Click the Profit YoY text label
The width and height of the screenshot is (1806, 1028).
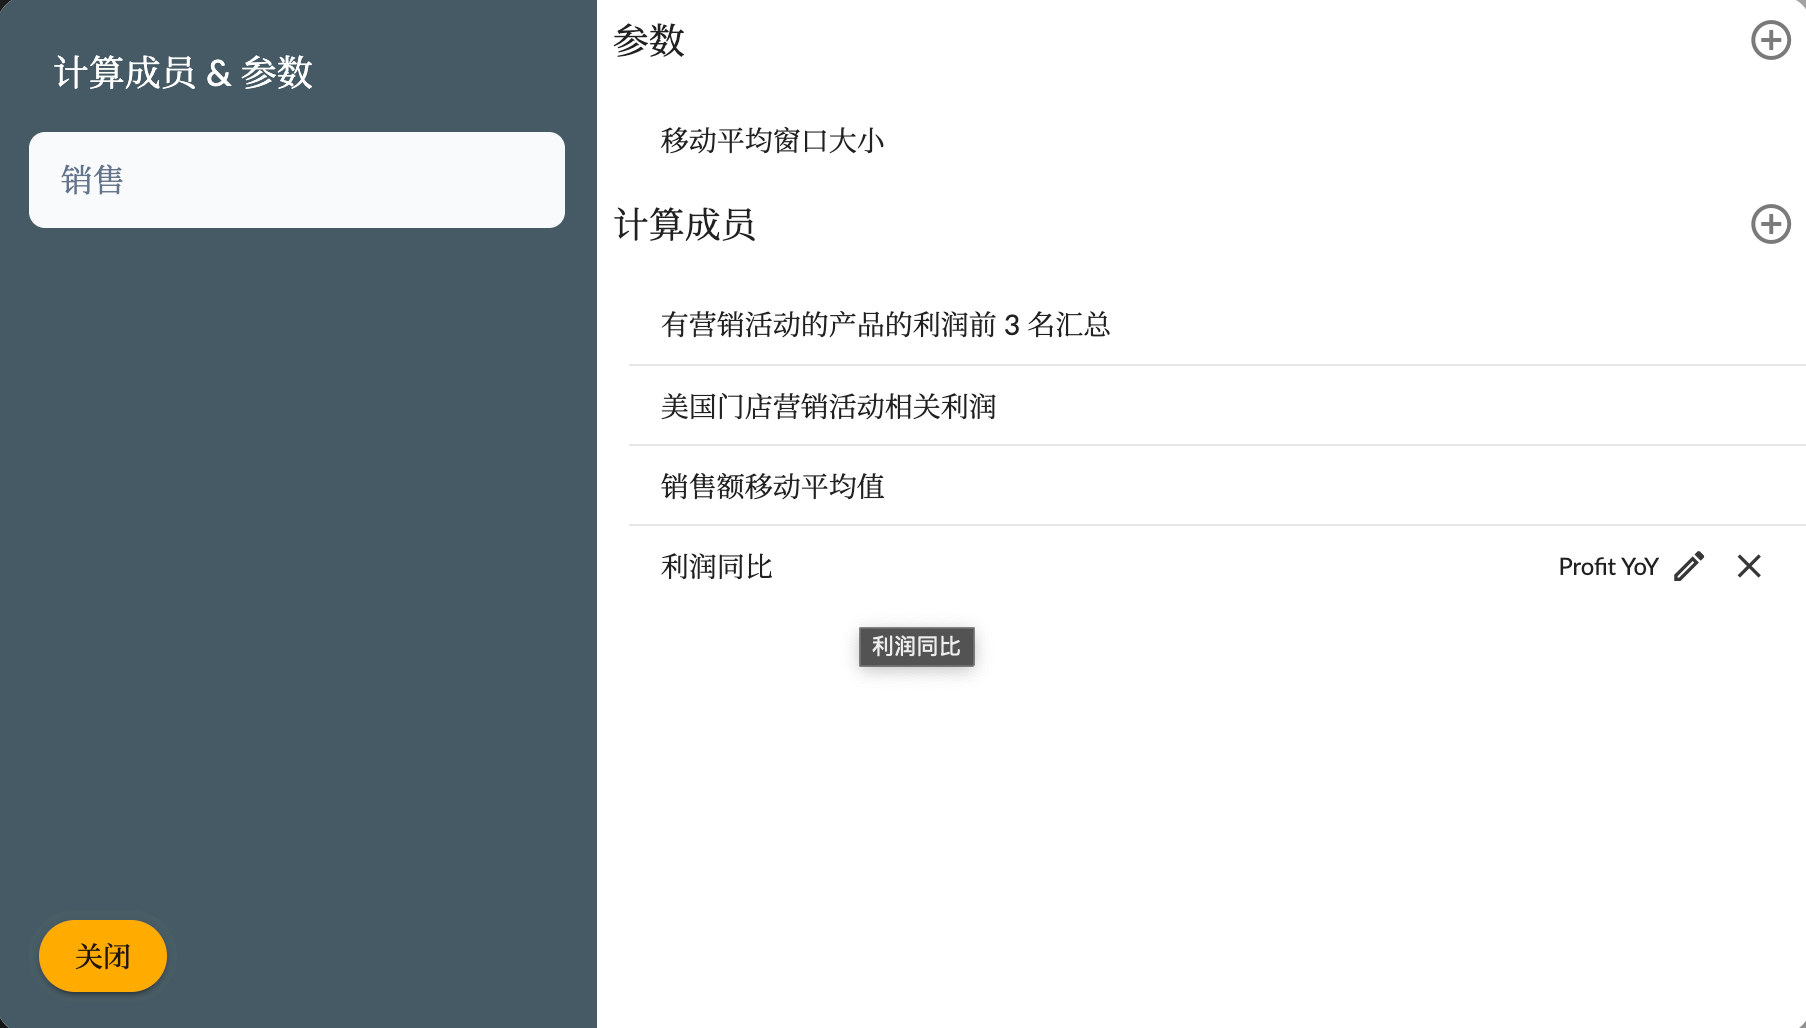(1607, 566)
